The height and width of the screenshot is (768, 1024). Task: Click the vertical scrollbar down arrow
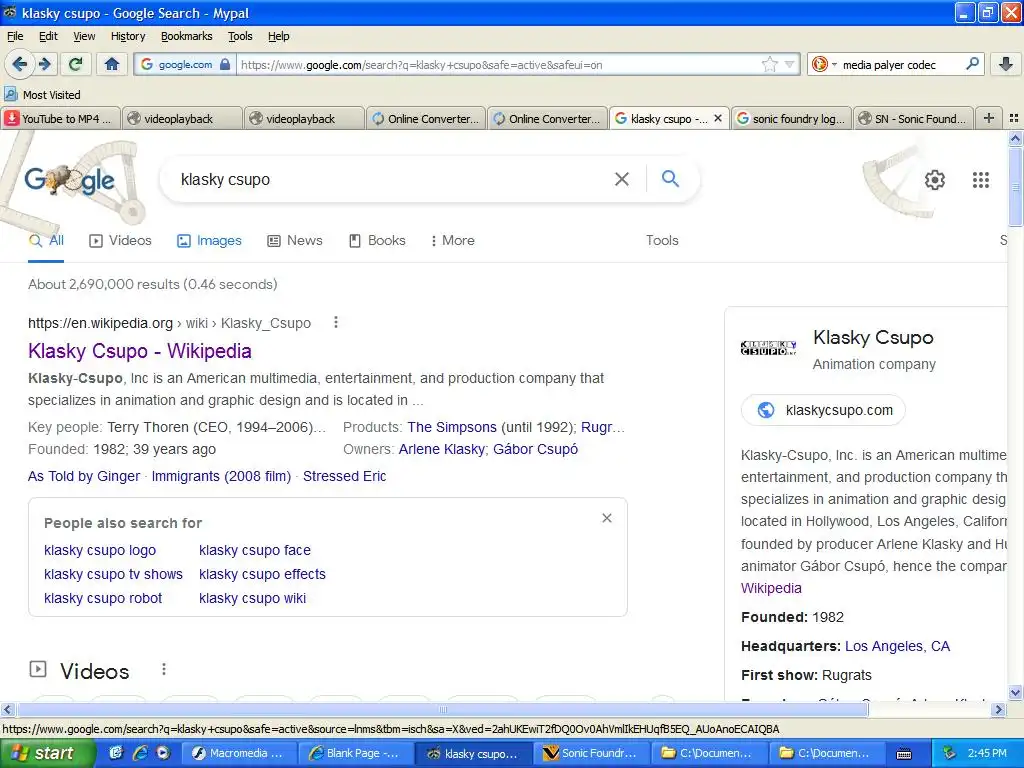point(1016,692)
